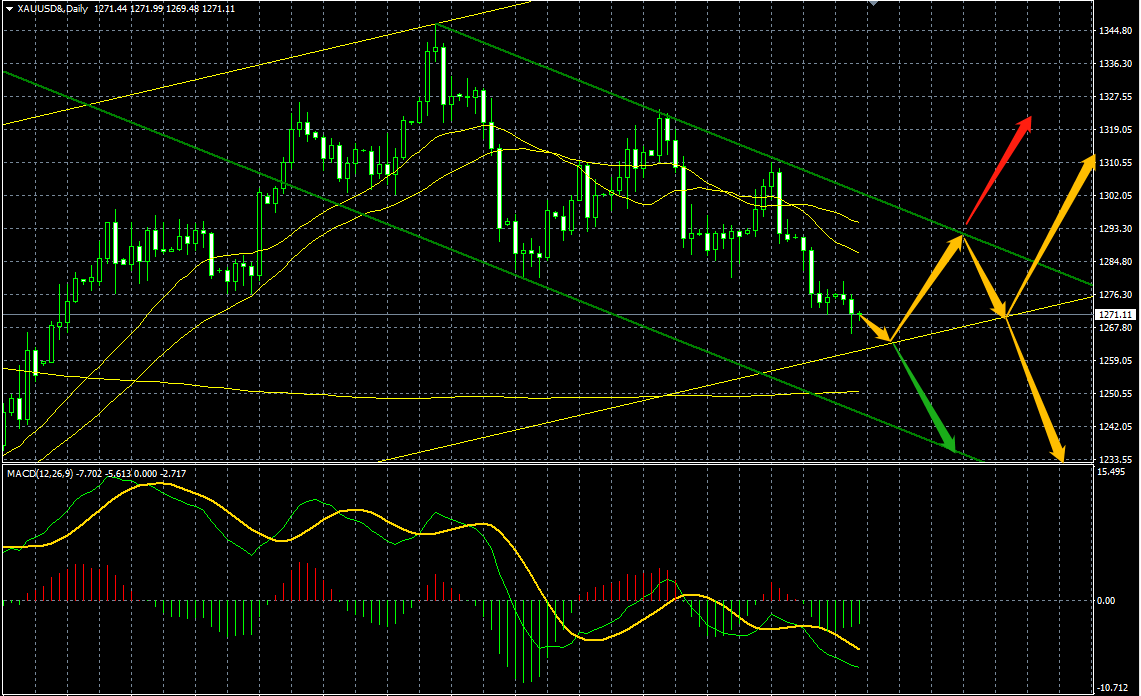Click the -10.712 MACD scale value

[1113, 687]
